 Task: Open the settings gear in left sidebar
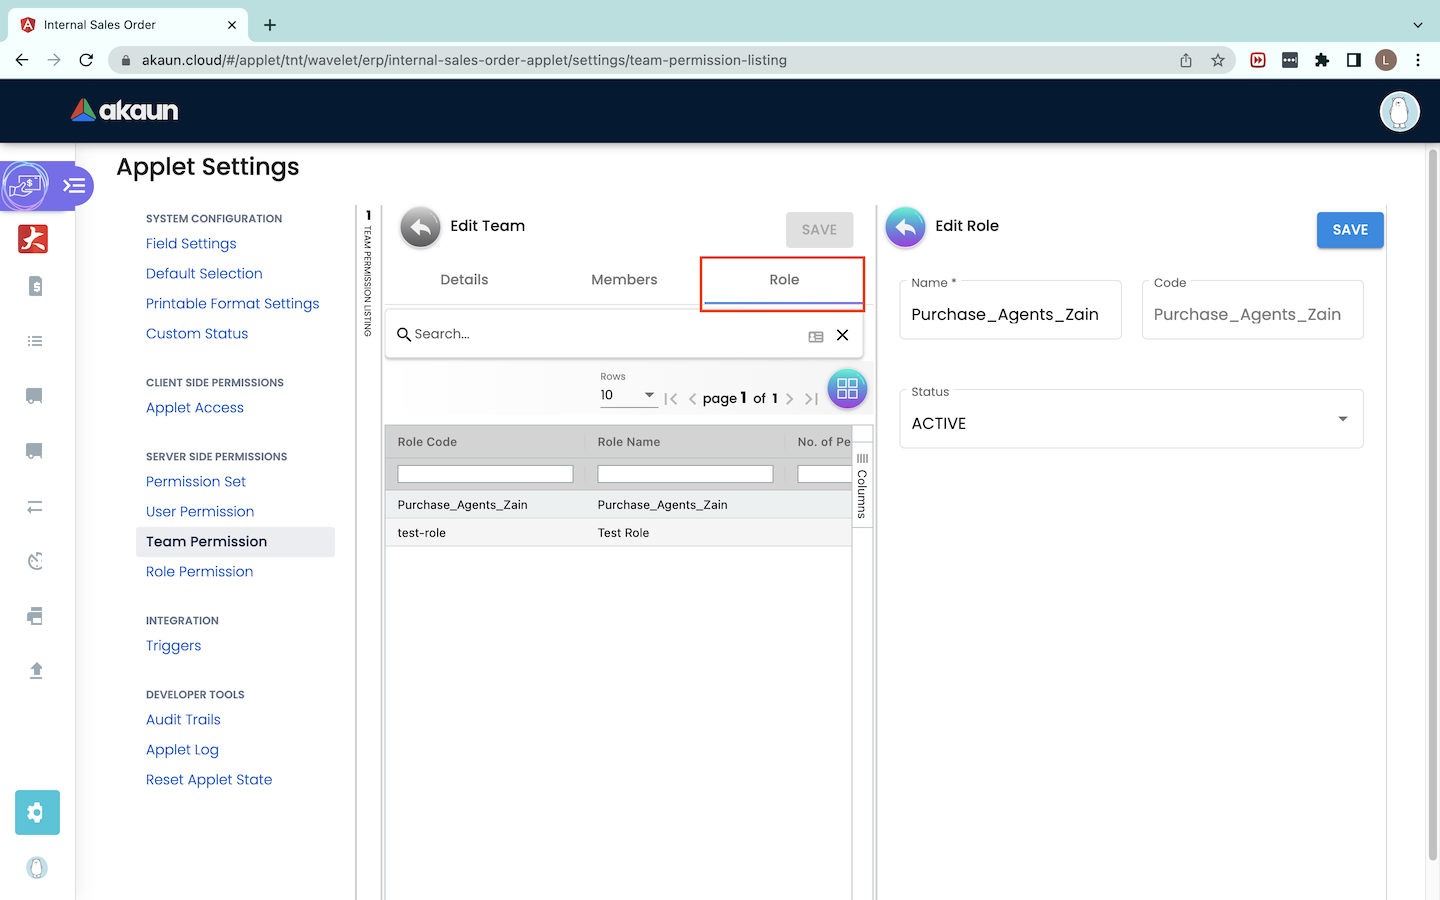click(x=37, y=813)
